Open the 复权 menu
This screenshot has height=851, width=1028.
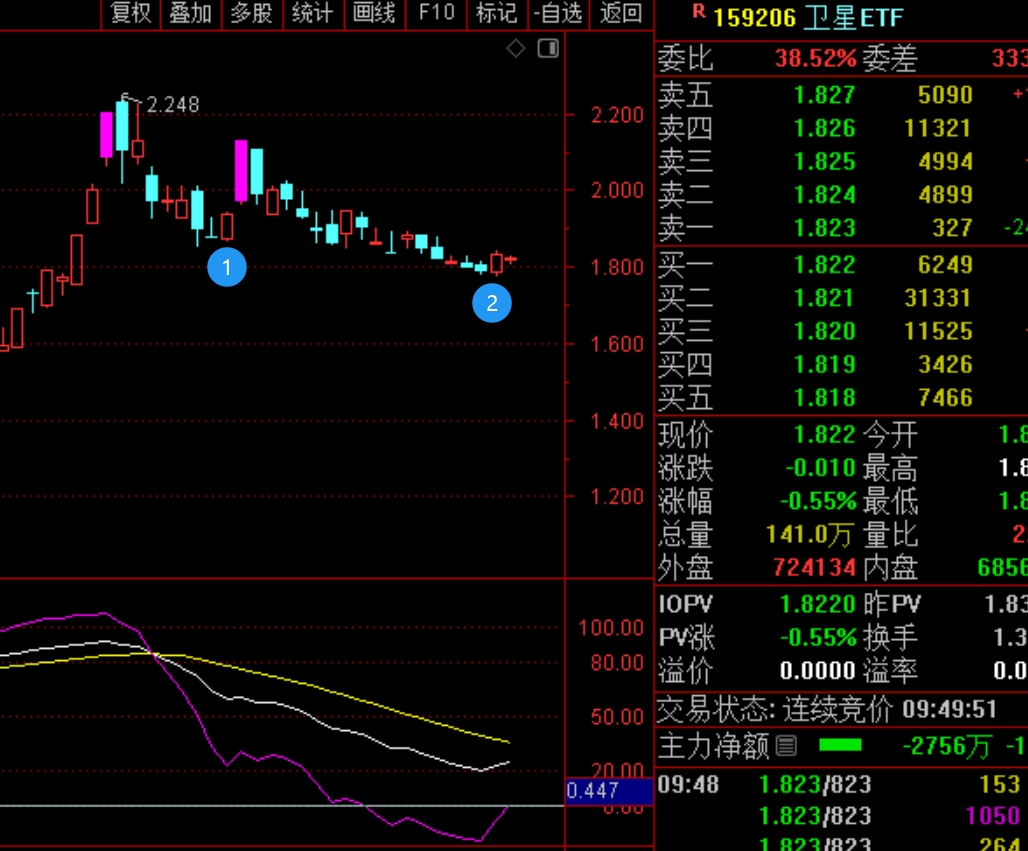pos(130,13)
